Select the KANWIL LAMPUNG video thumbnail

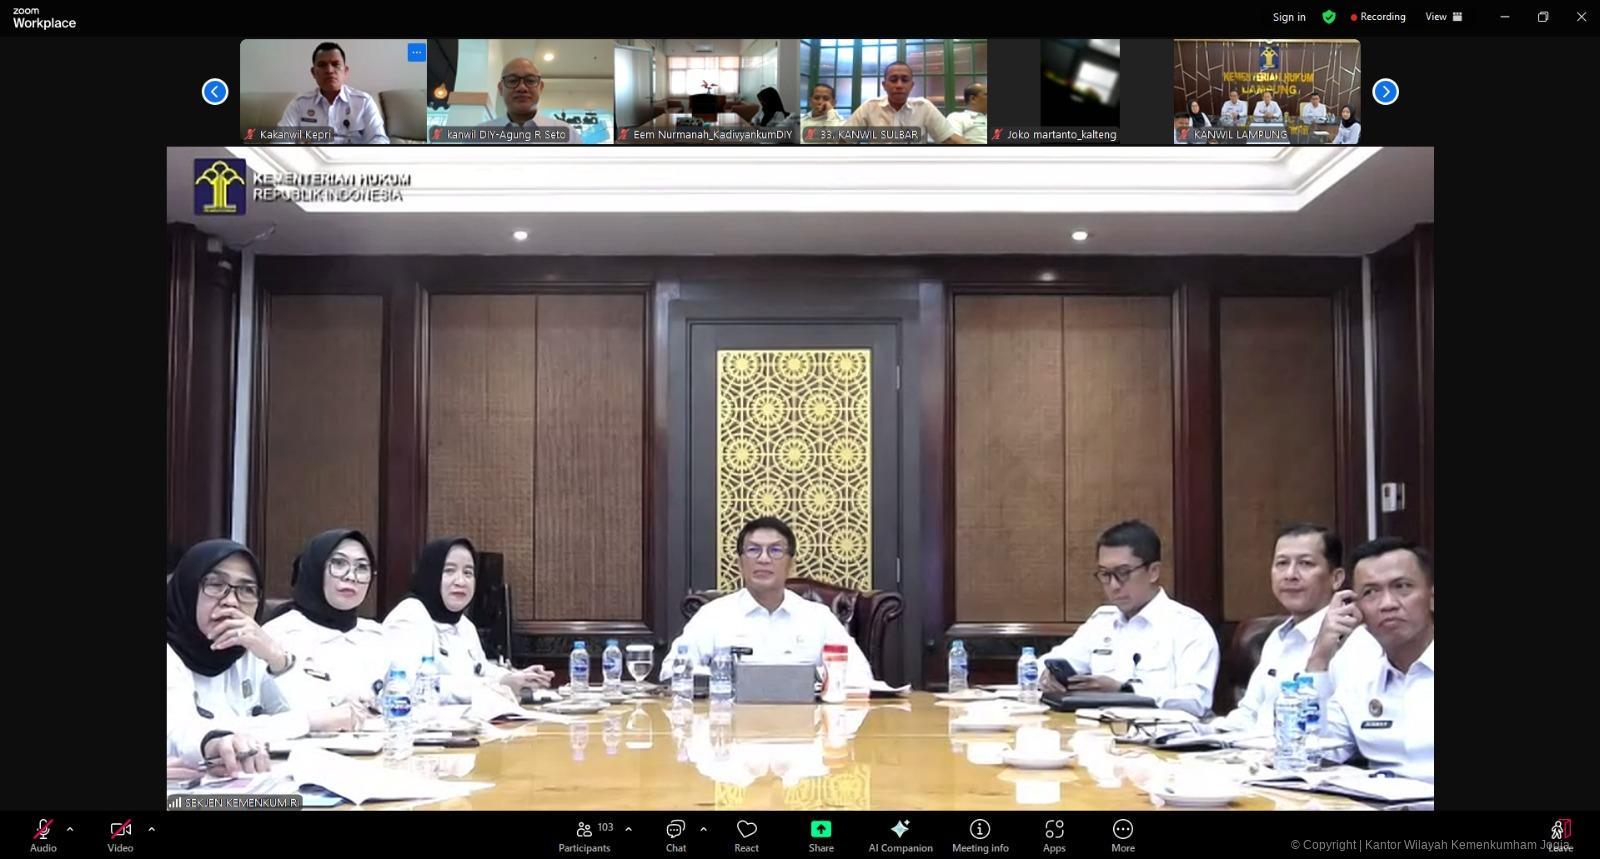point(1266,91)
